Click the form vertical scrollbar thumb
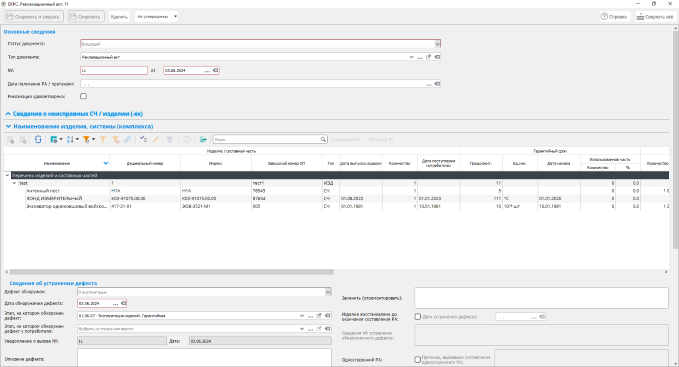 pos(675,139)
